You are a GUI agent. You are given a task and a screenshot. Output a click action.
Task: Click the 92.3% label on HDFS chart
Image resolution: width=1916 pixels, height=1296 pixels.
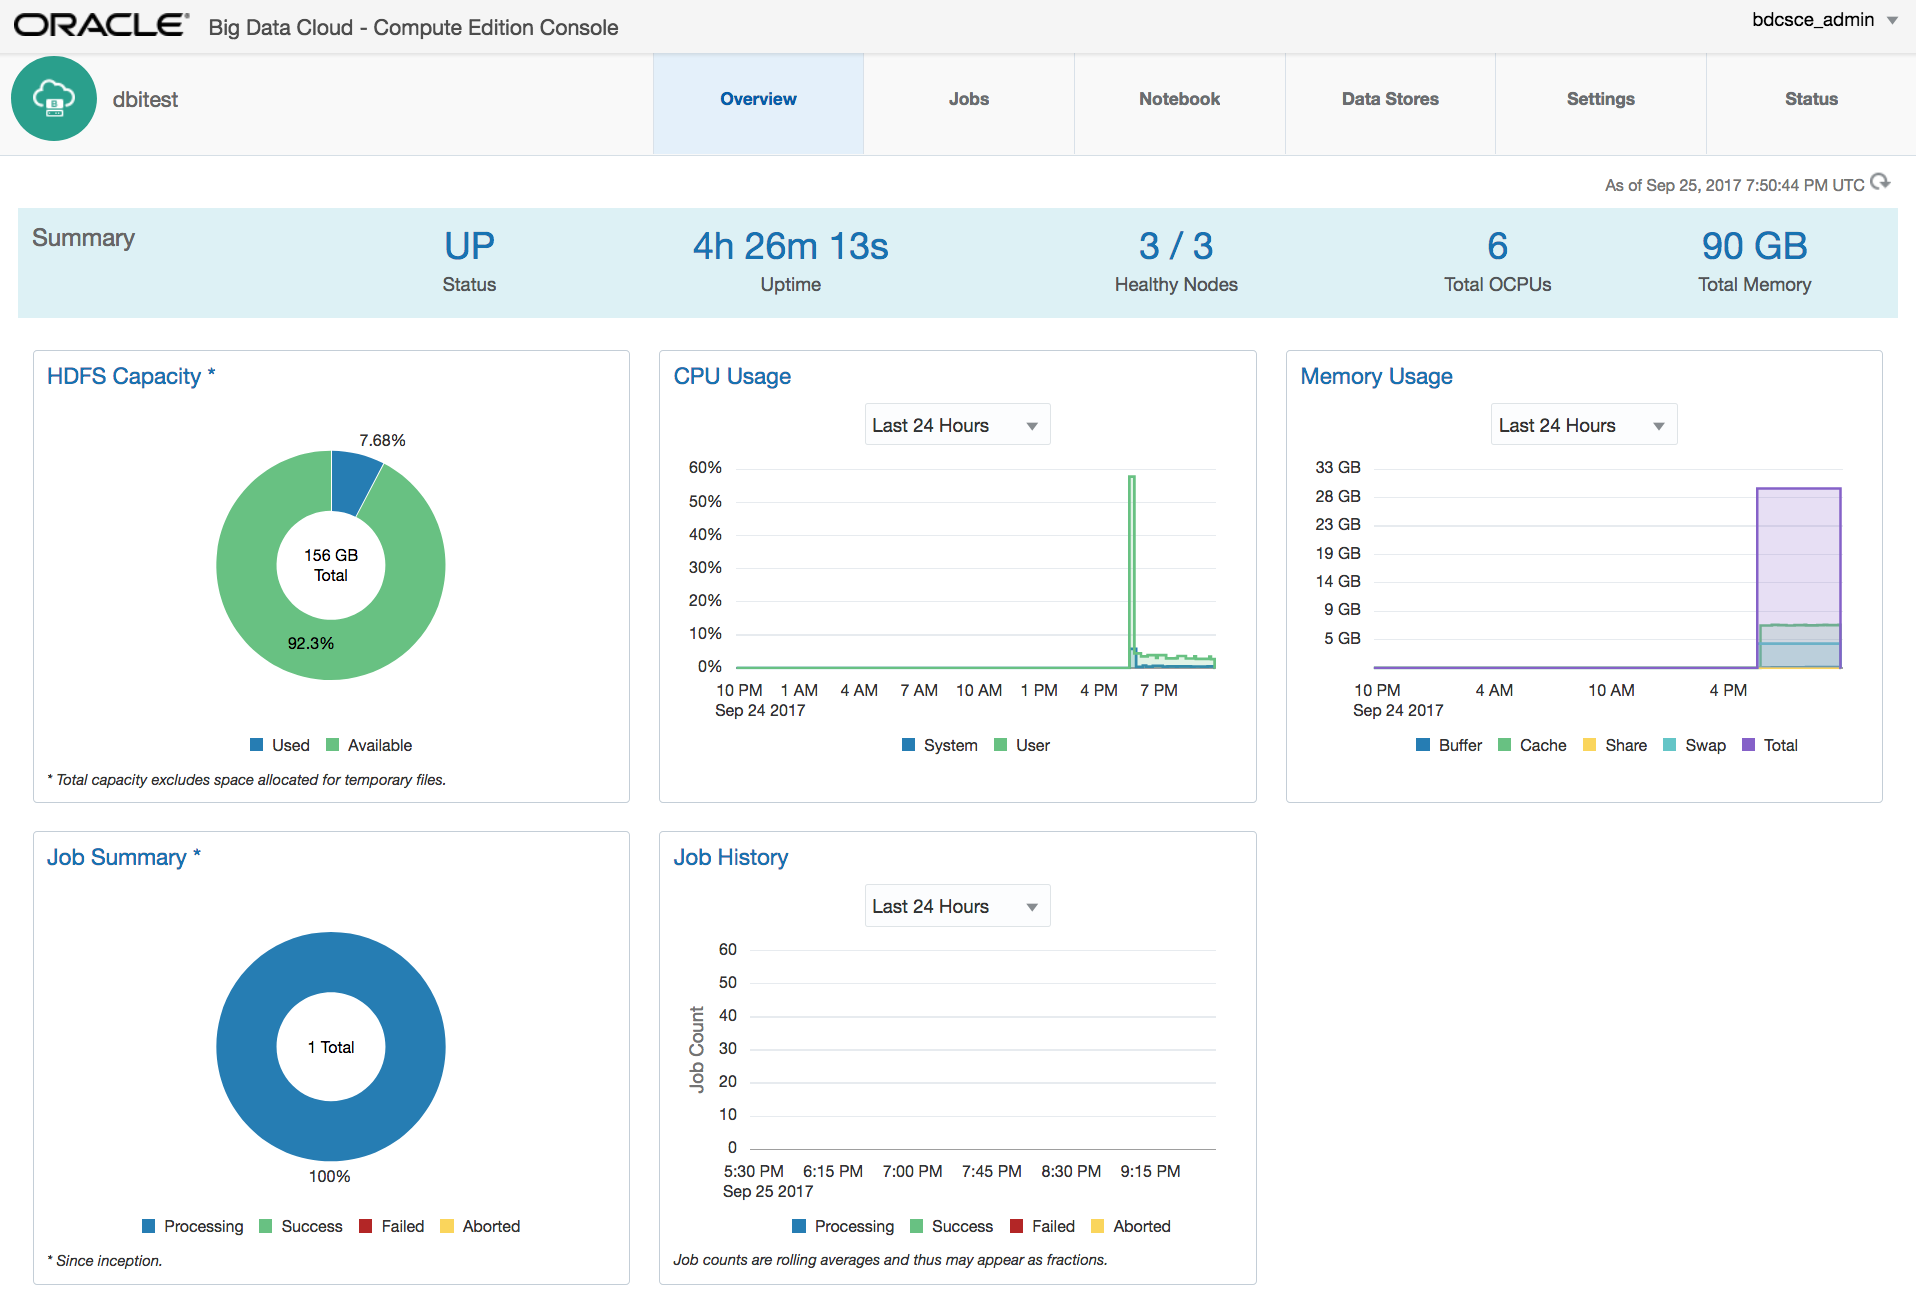coord(311,643)
